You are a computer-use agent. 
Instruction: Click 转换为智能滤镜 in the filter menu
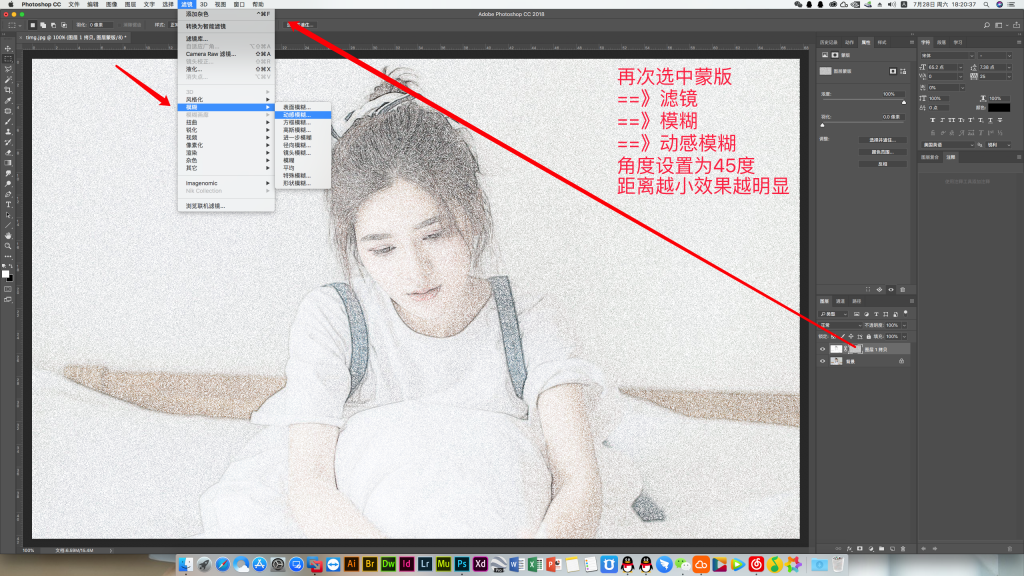226,27
